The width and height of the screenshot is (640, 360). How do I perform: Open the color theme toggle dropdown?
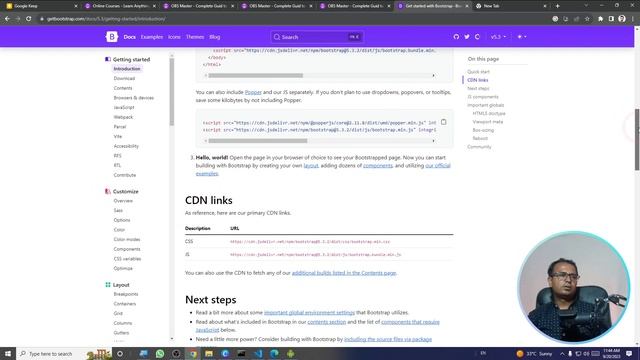[x=522, y=37]
